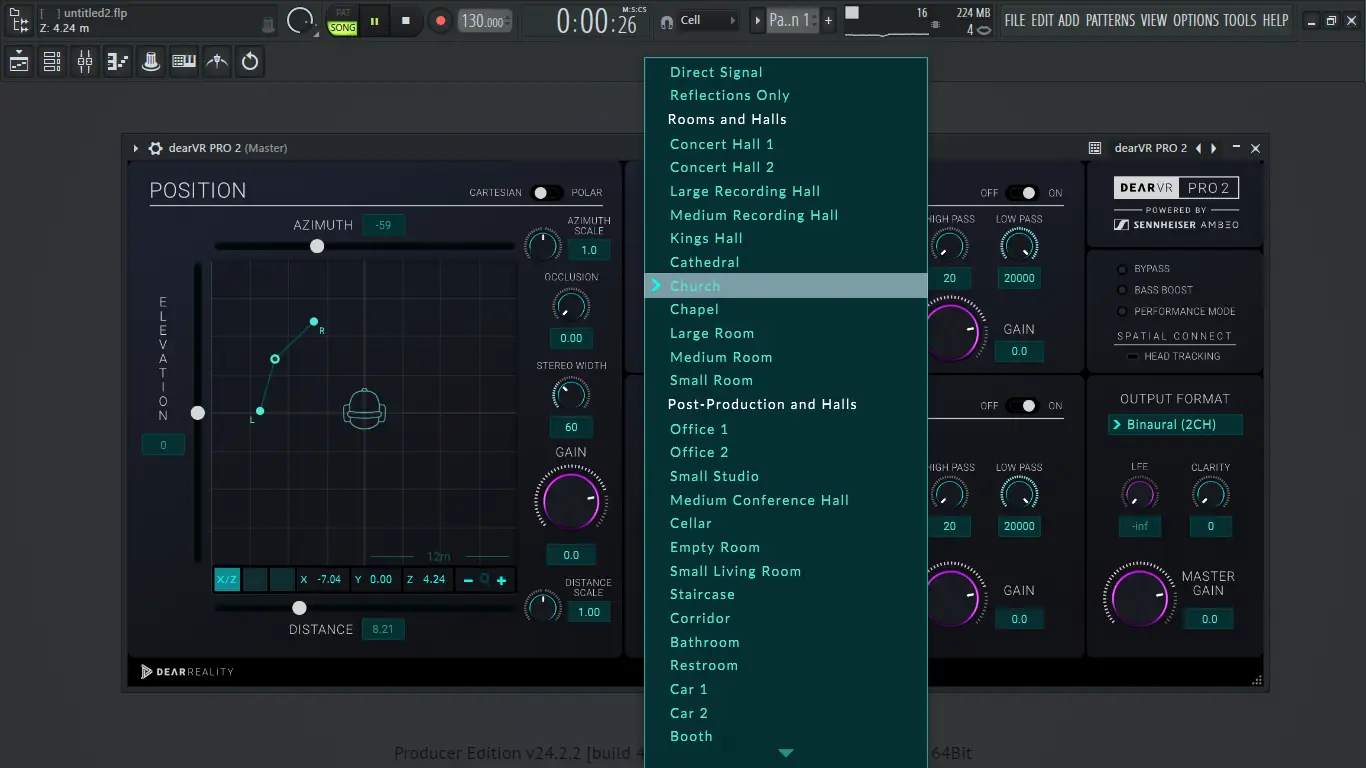Switch to PAT mode
This screenshot has width=1366, height=768.
(343, 13)
